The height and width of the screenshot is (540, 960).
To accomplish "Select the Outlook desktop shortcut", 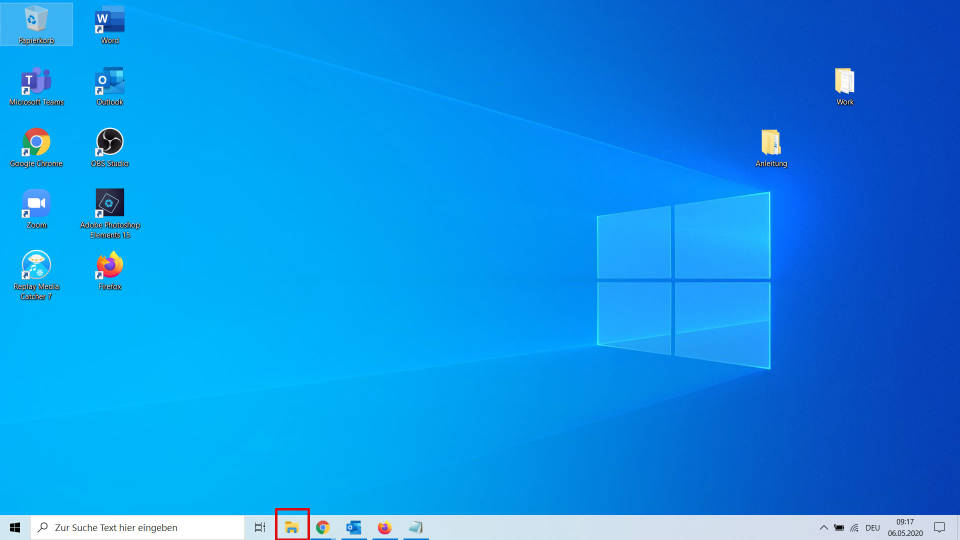I will point(109,82).
